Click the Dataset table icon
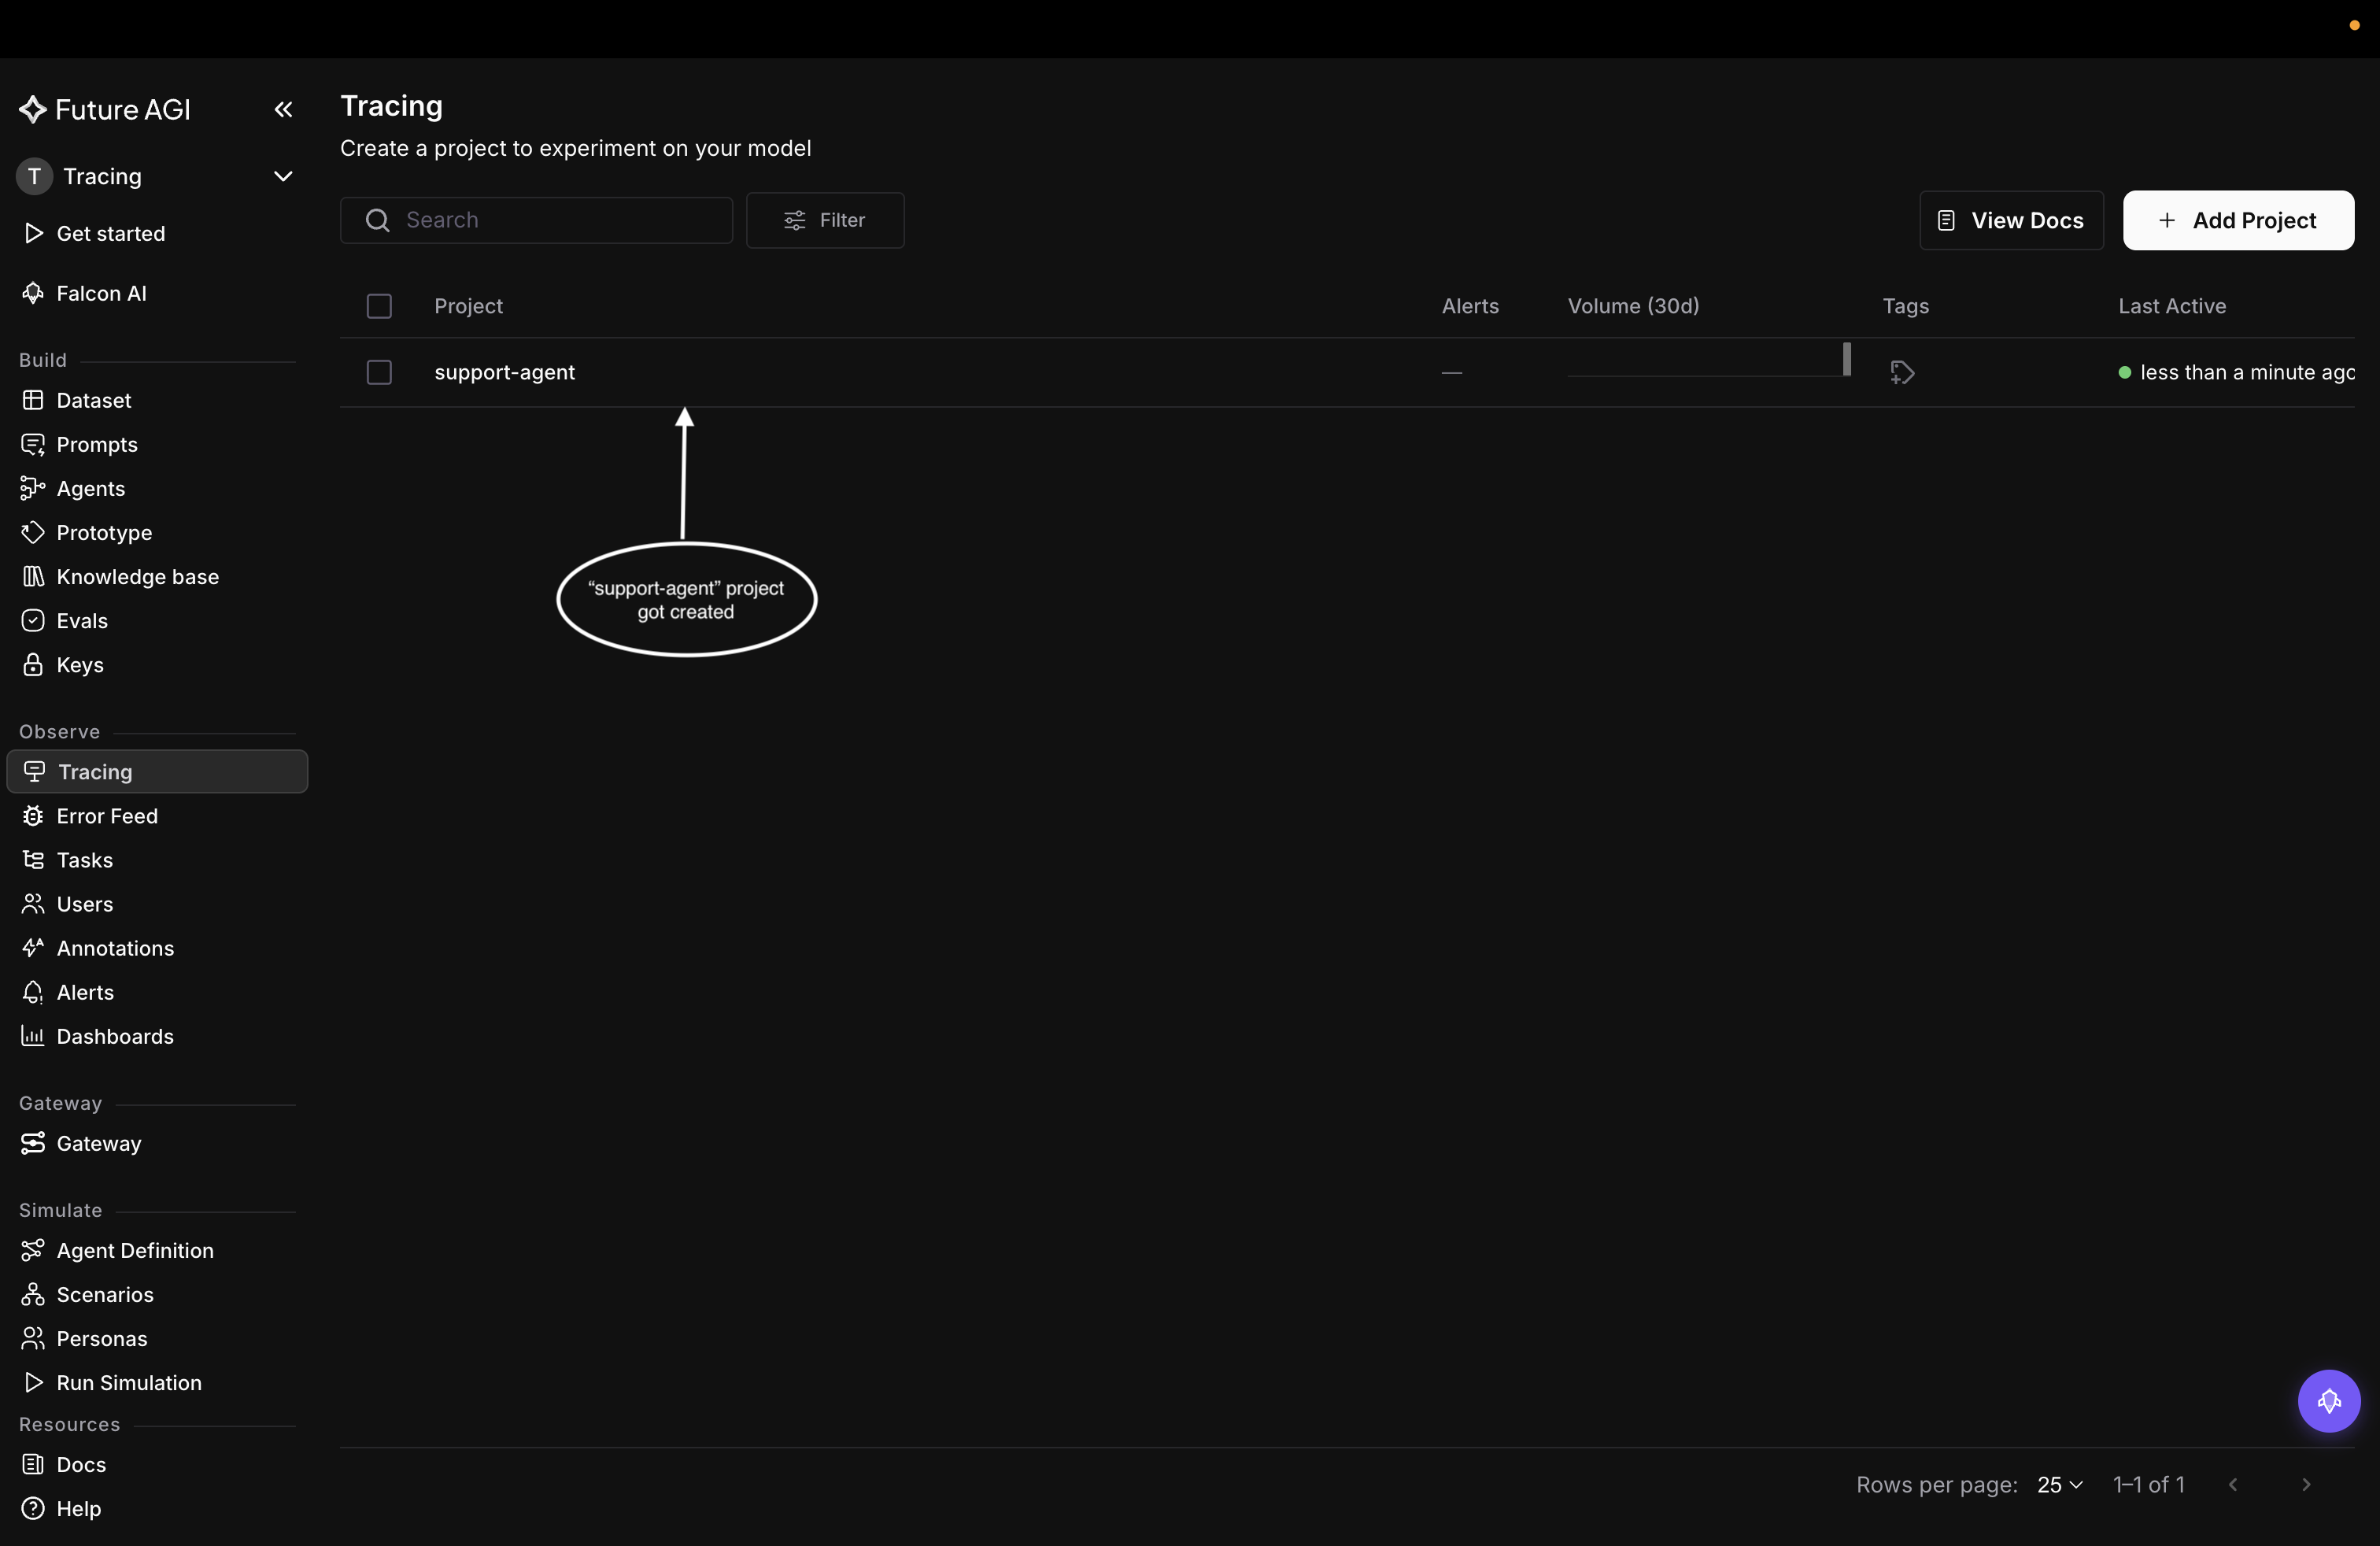The width and height of the screenshot is (2380, 1546). 33,400
